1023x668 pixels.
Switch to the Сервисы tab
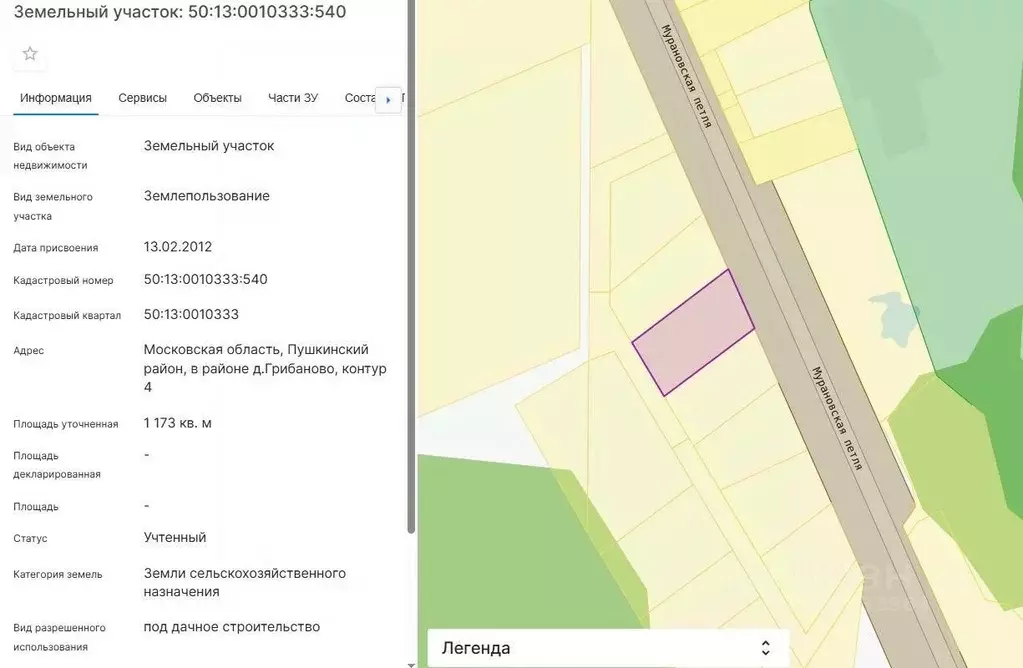point(142,98)
